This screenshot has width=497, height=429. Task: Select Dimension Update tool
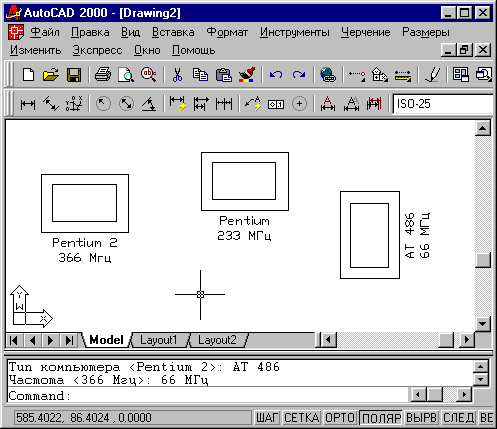[374, 104]
